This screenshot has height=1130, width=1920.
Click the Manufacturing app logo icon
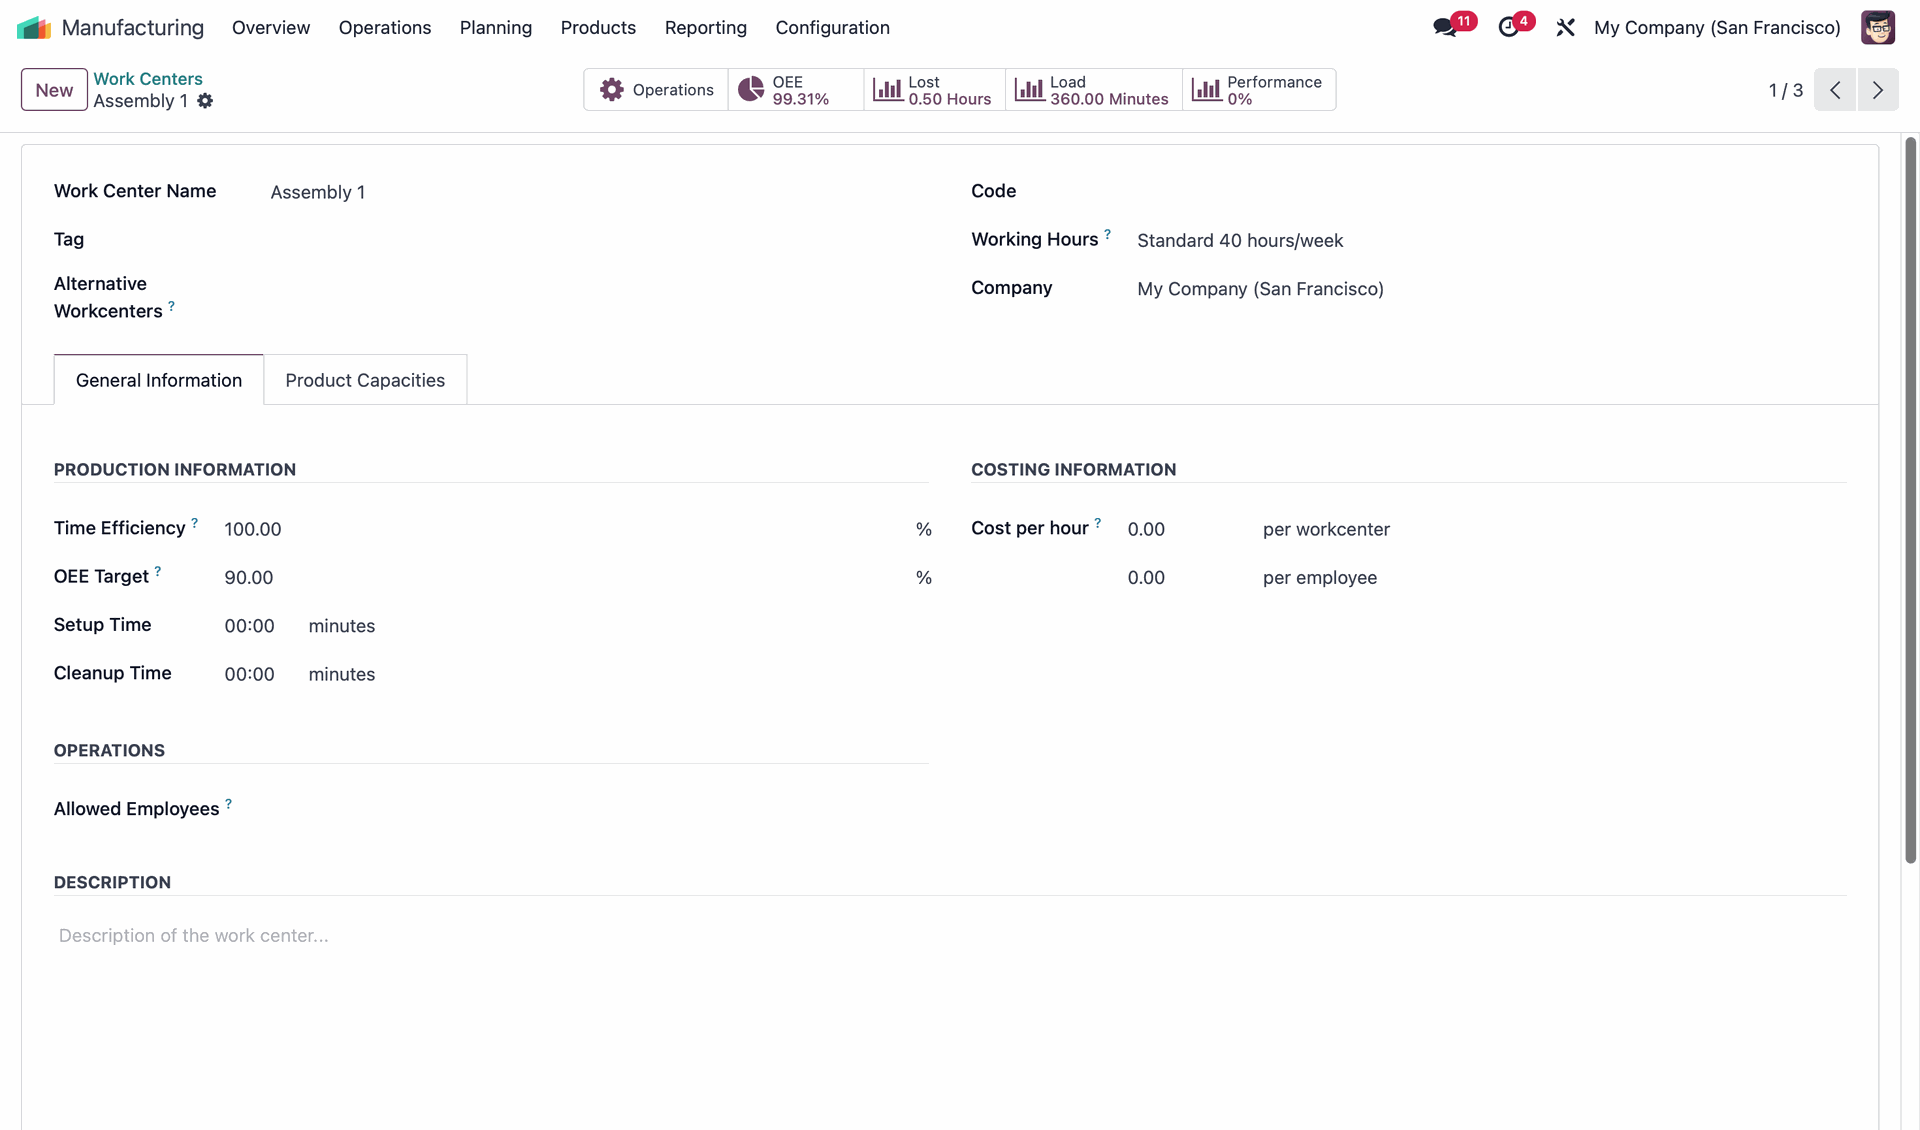[34, 28]
